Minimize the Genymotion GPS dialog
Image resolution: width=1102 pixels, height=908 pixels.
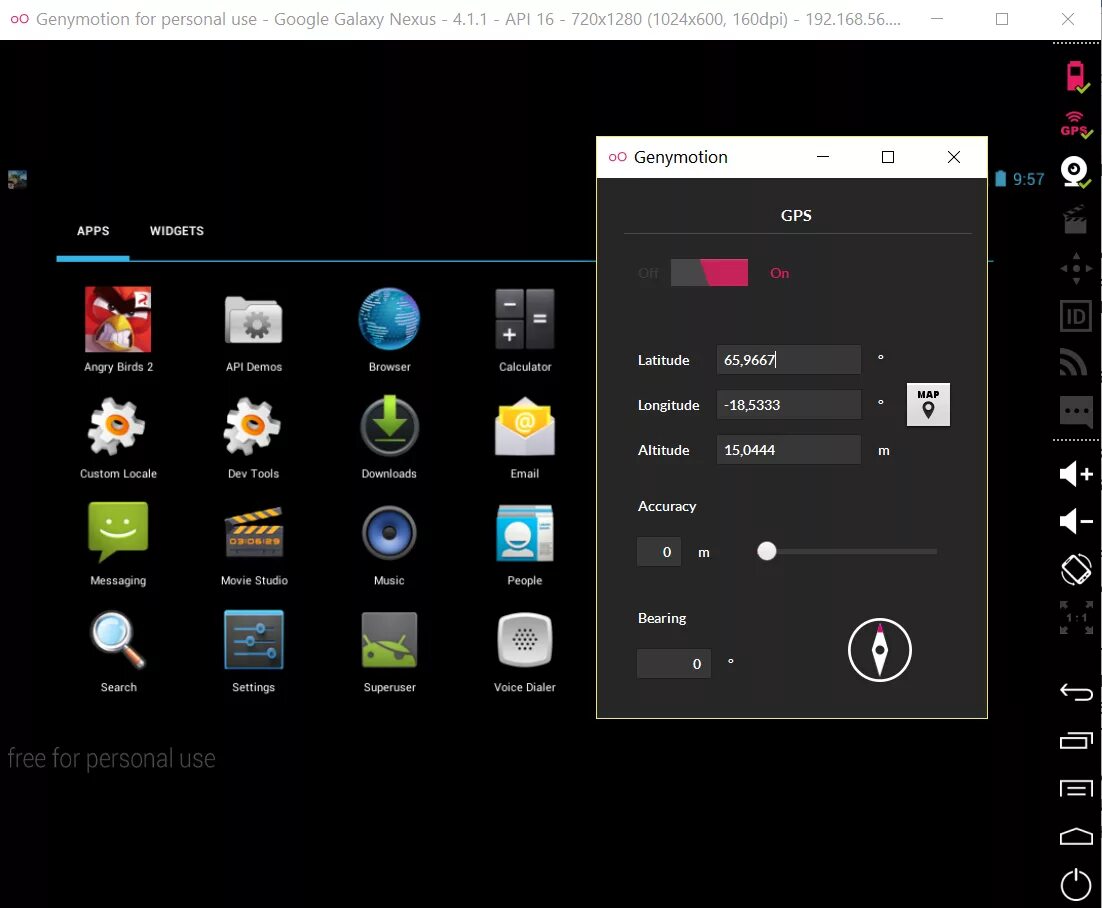823,157
